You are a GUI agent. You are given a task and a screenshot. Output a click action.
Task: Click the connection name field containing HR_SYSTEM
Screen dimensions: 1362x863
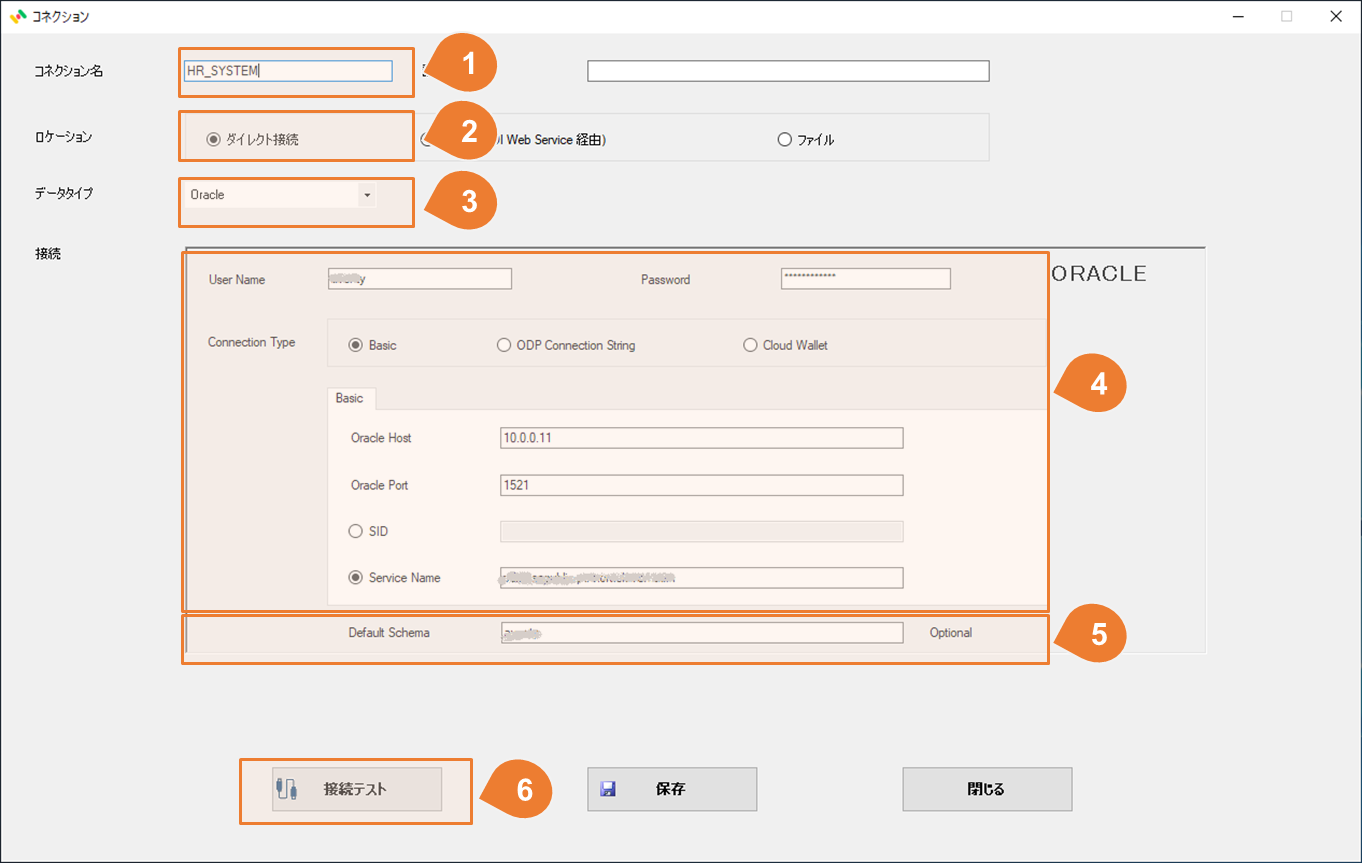click(x=288, y=71)
